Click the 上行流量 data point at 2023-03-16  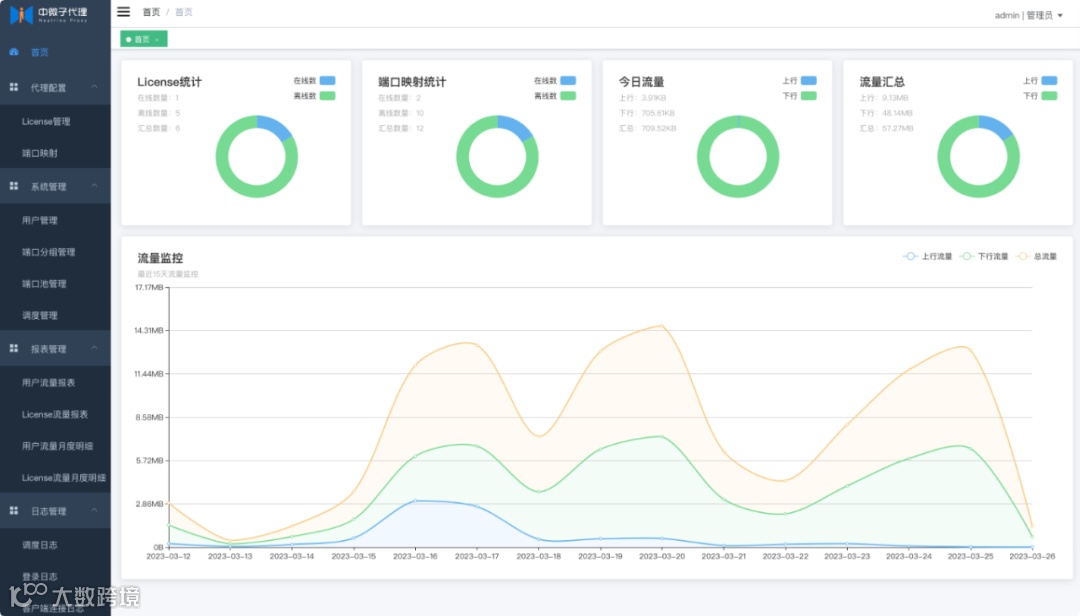pos(415,501)
